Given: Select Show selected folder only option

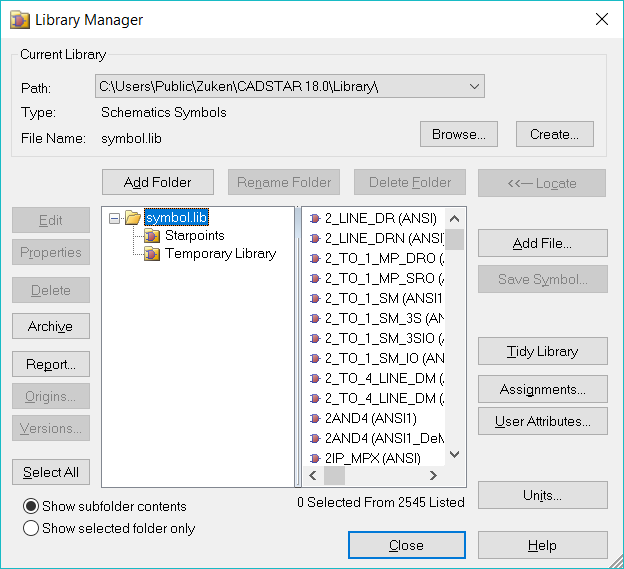Looking at the screenshot, I should 31,528.
